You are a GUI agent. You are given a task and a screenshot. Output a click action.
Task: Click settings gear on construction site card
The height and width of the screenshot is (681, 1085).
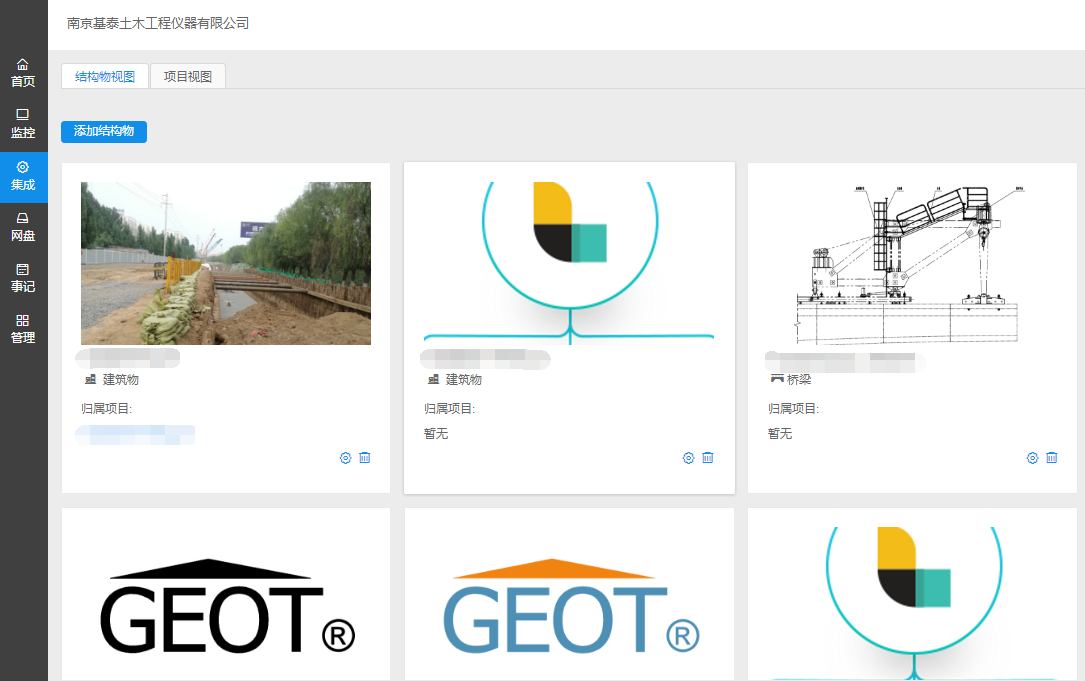pos(345,458)
